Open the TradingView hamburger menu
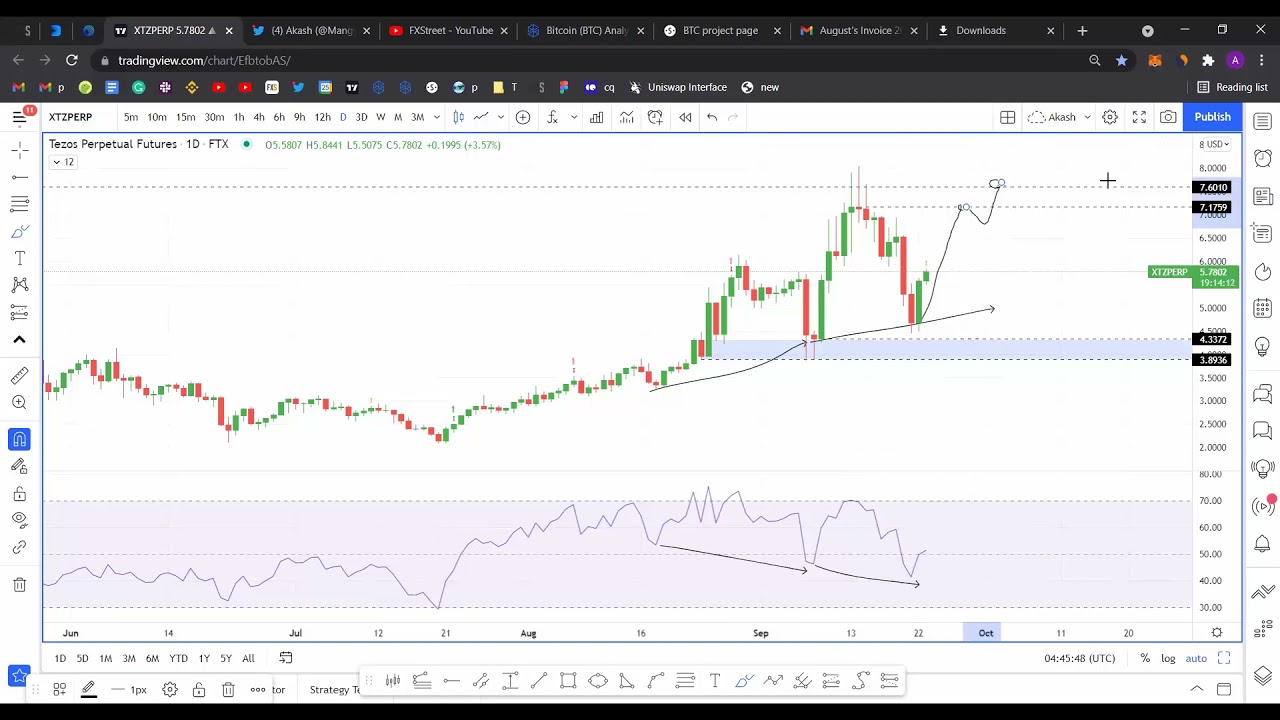1280x720 pixels. [19, 117]
